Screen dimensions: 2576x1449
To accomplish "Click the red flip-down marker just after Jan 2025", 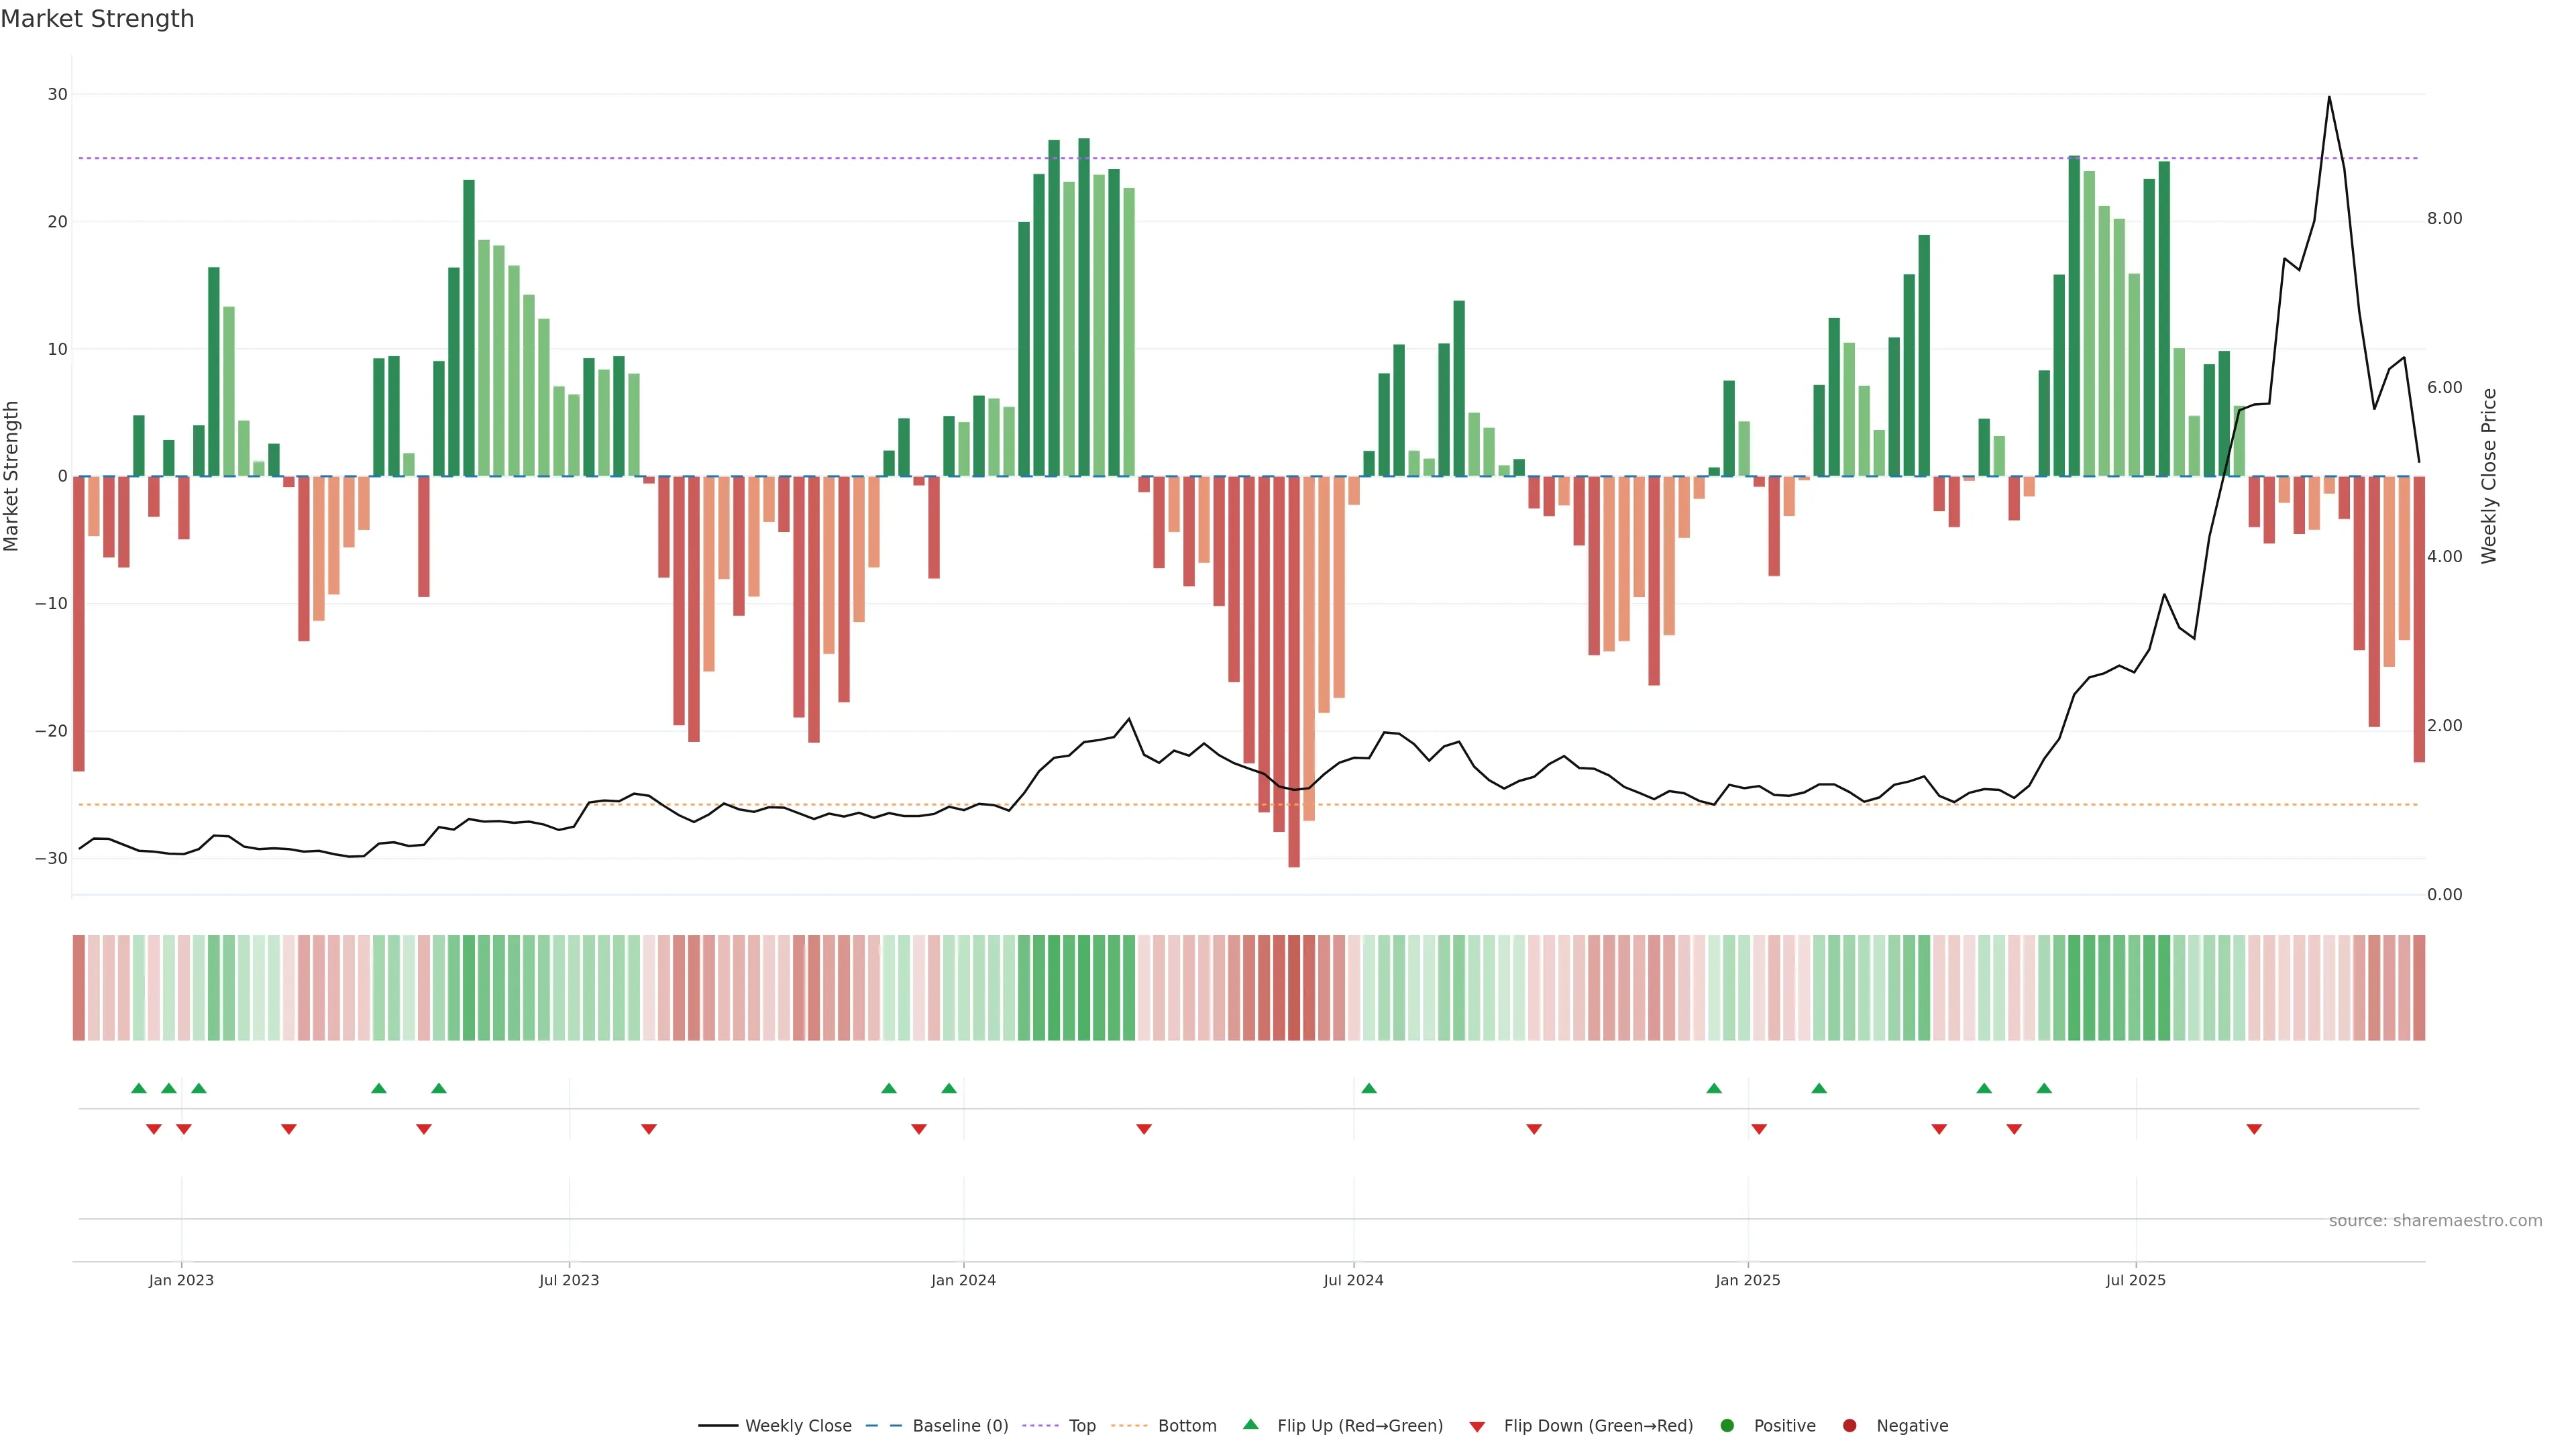I will pos(1759,1129).
